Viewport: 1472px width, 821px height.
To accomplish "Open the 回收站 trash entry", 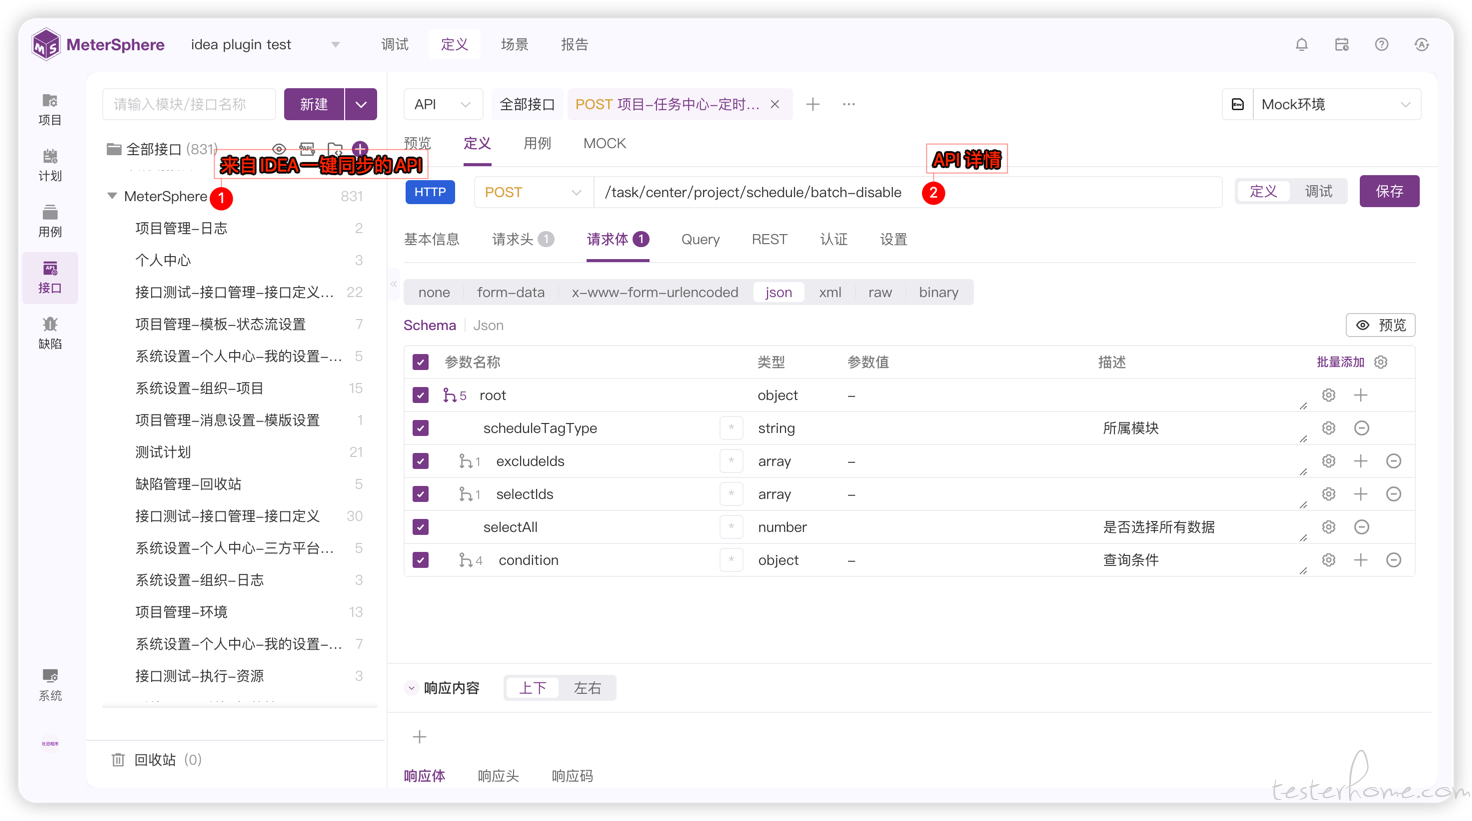I will pyautogui.click(x=156, y=760).
